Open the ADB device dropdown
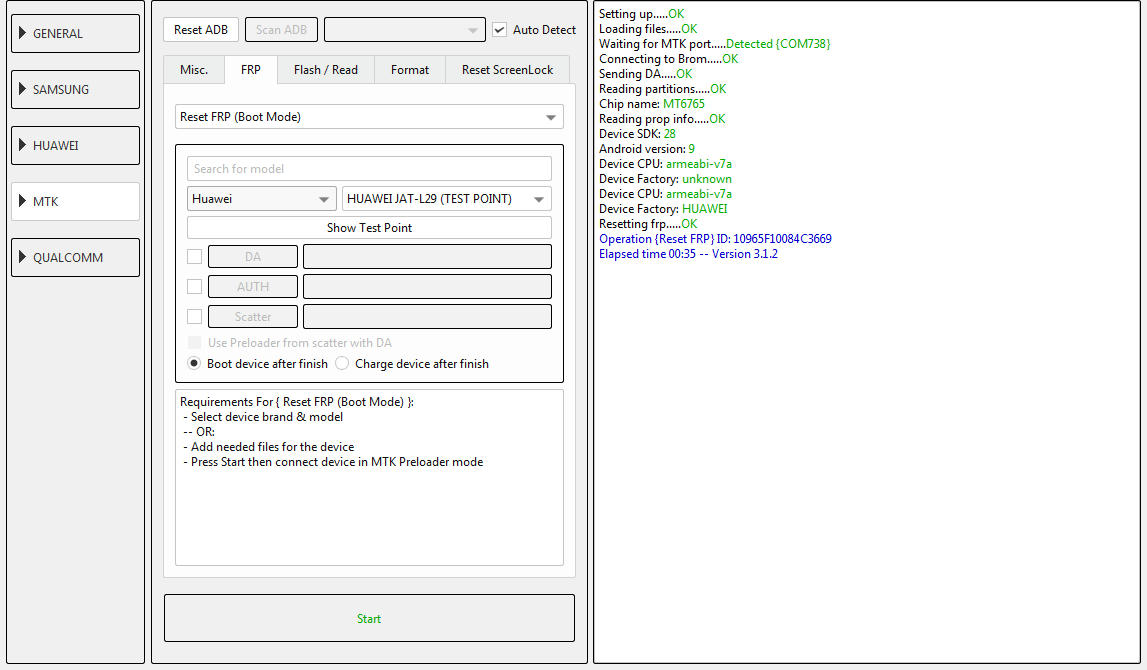1147x670 pixels. [405, 30]
